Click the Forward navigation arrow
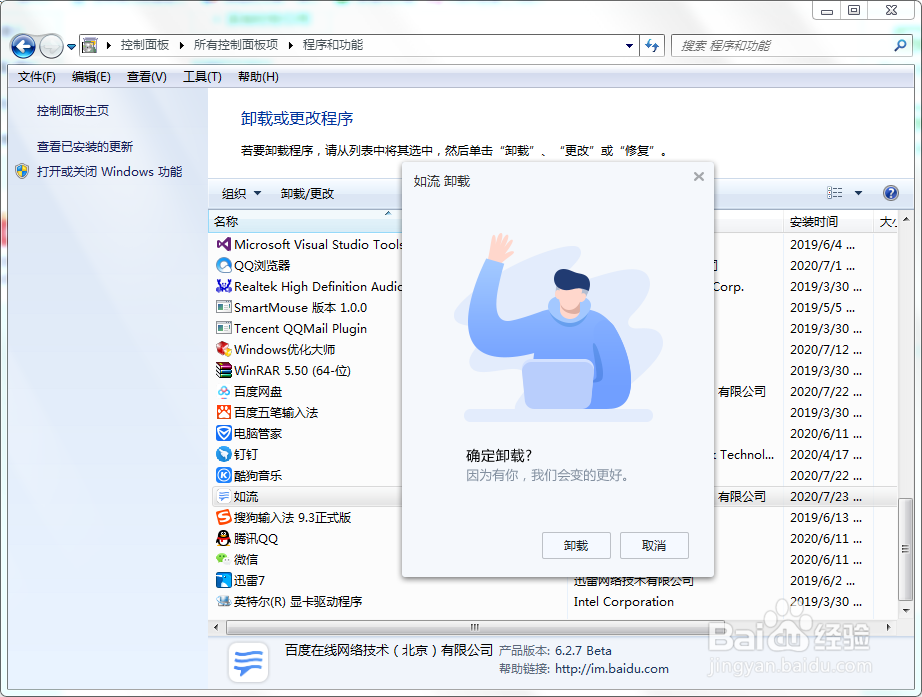 pos(51,46)
